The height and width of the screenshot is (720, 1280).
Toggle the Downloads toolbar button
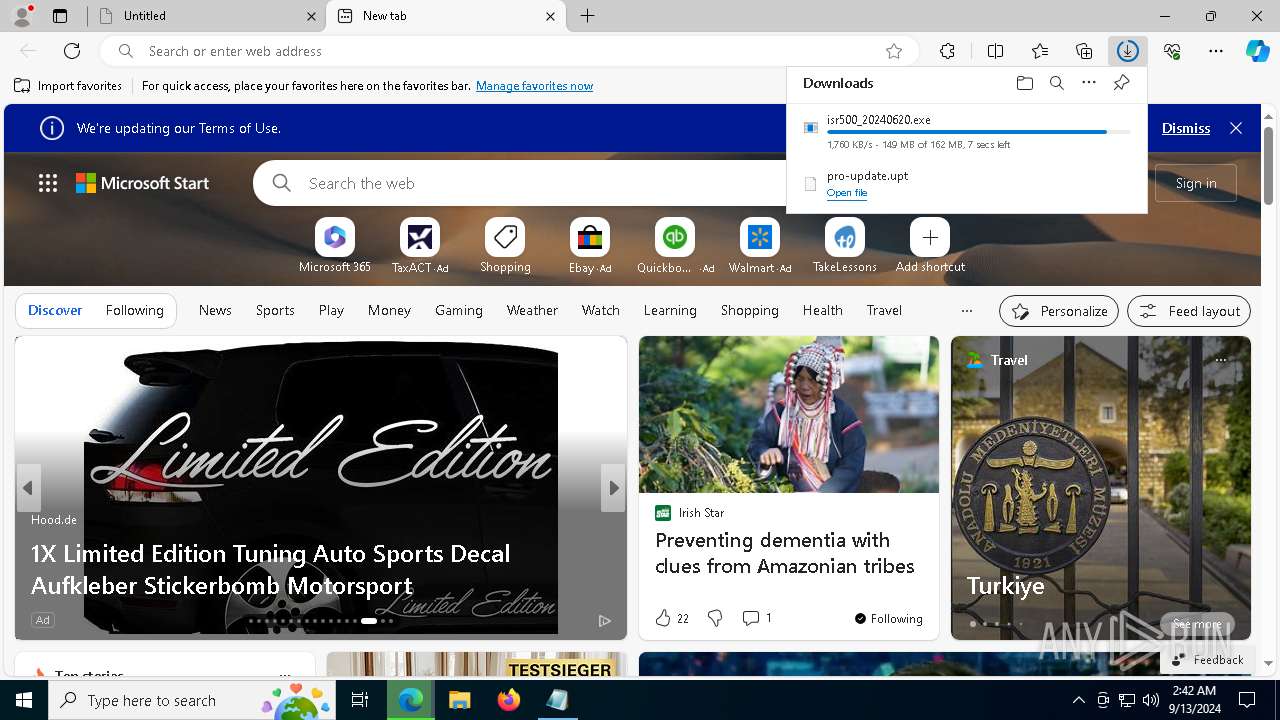point(1127,51)
